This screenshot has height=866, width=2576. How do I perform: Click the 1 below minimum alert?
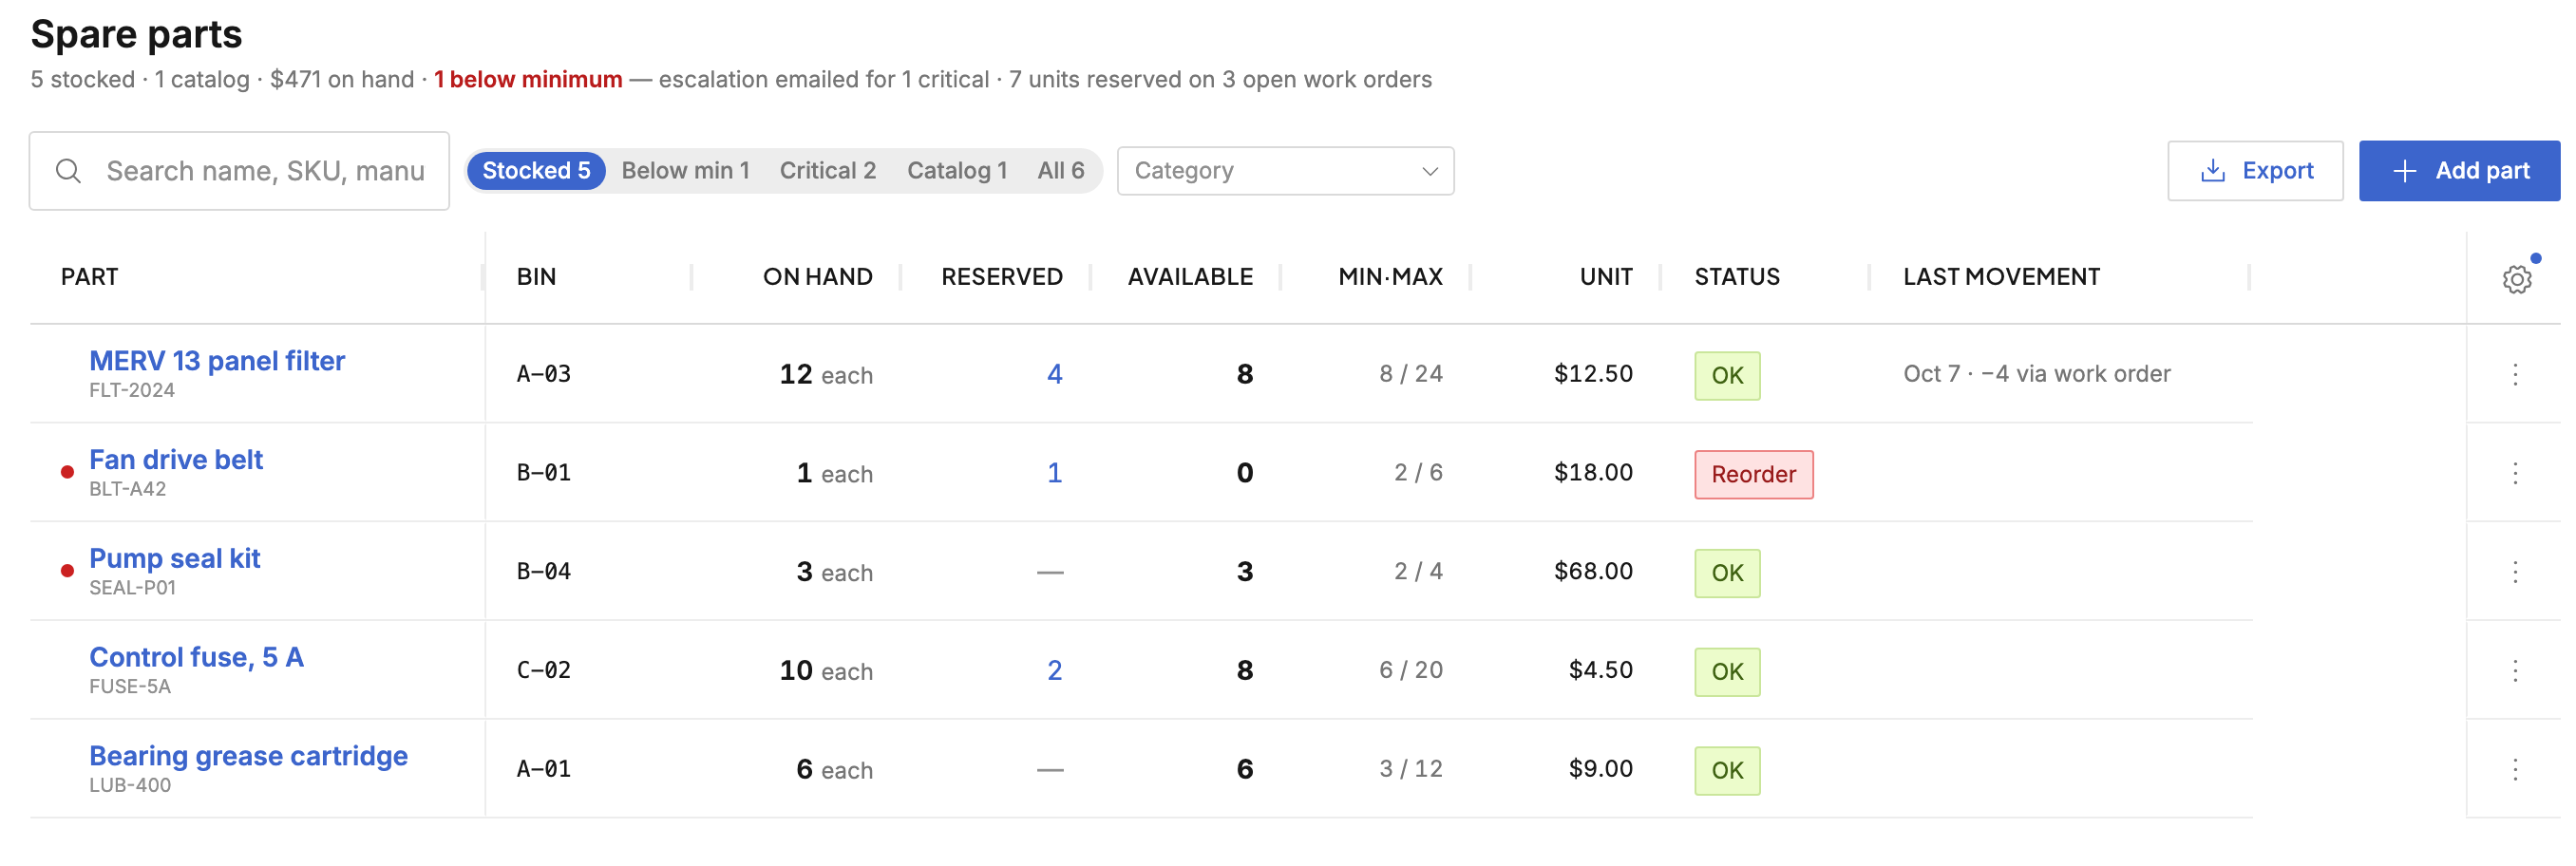tap(528, 79)
